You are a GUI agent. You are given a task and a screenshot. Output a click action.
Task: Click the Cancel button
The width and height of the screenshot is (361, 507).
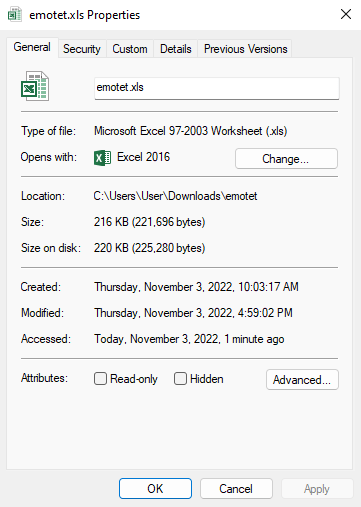point(236,489)
